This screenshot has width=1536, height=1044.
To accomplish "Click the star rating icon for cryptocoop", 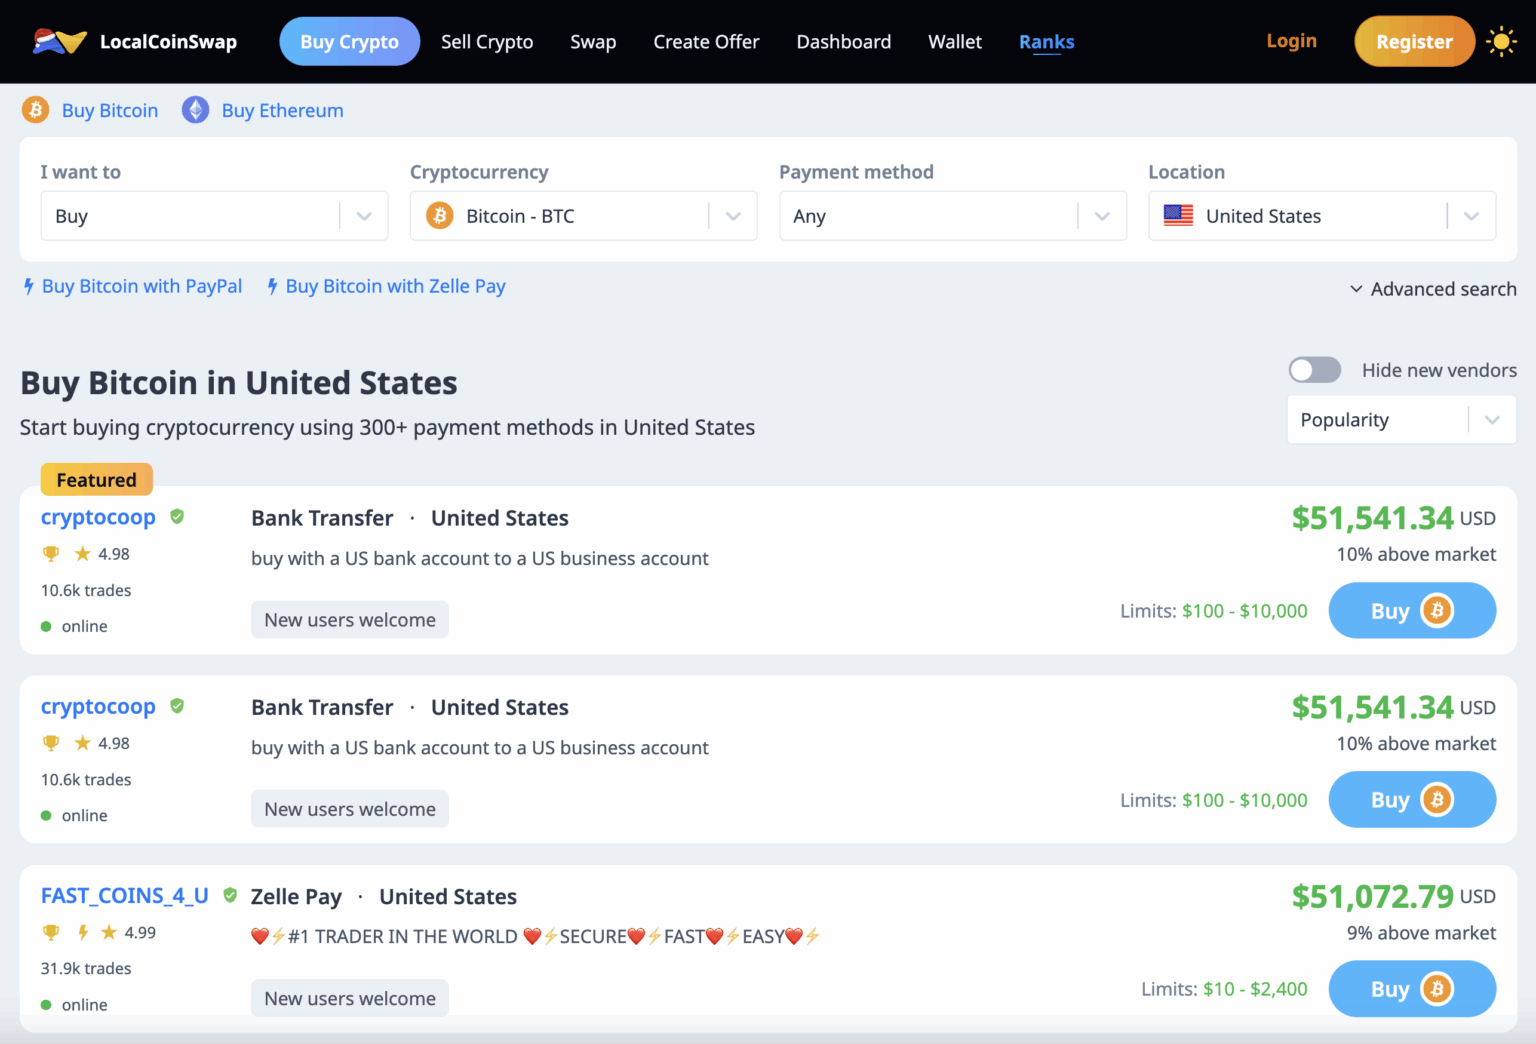I will [82, 553].
